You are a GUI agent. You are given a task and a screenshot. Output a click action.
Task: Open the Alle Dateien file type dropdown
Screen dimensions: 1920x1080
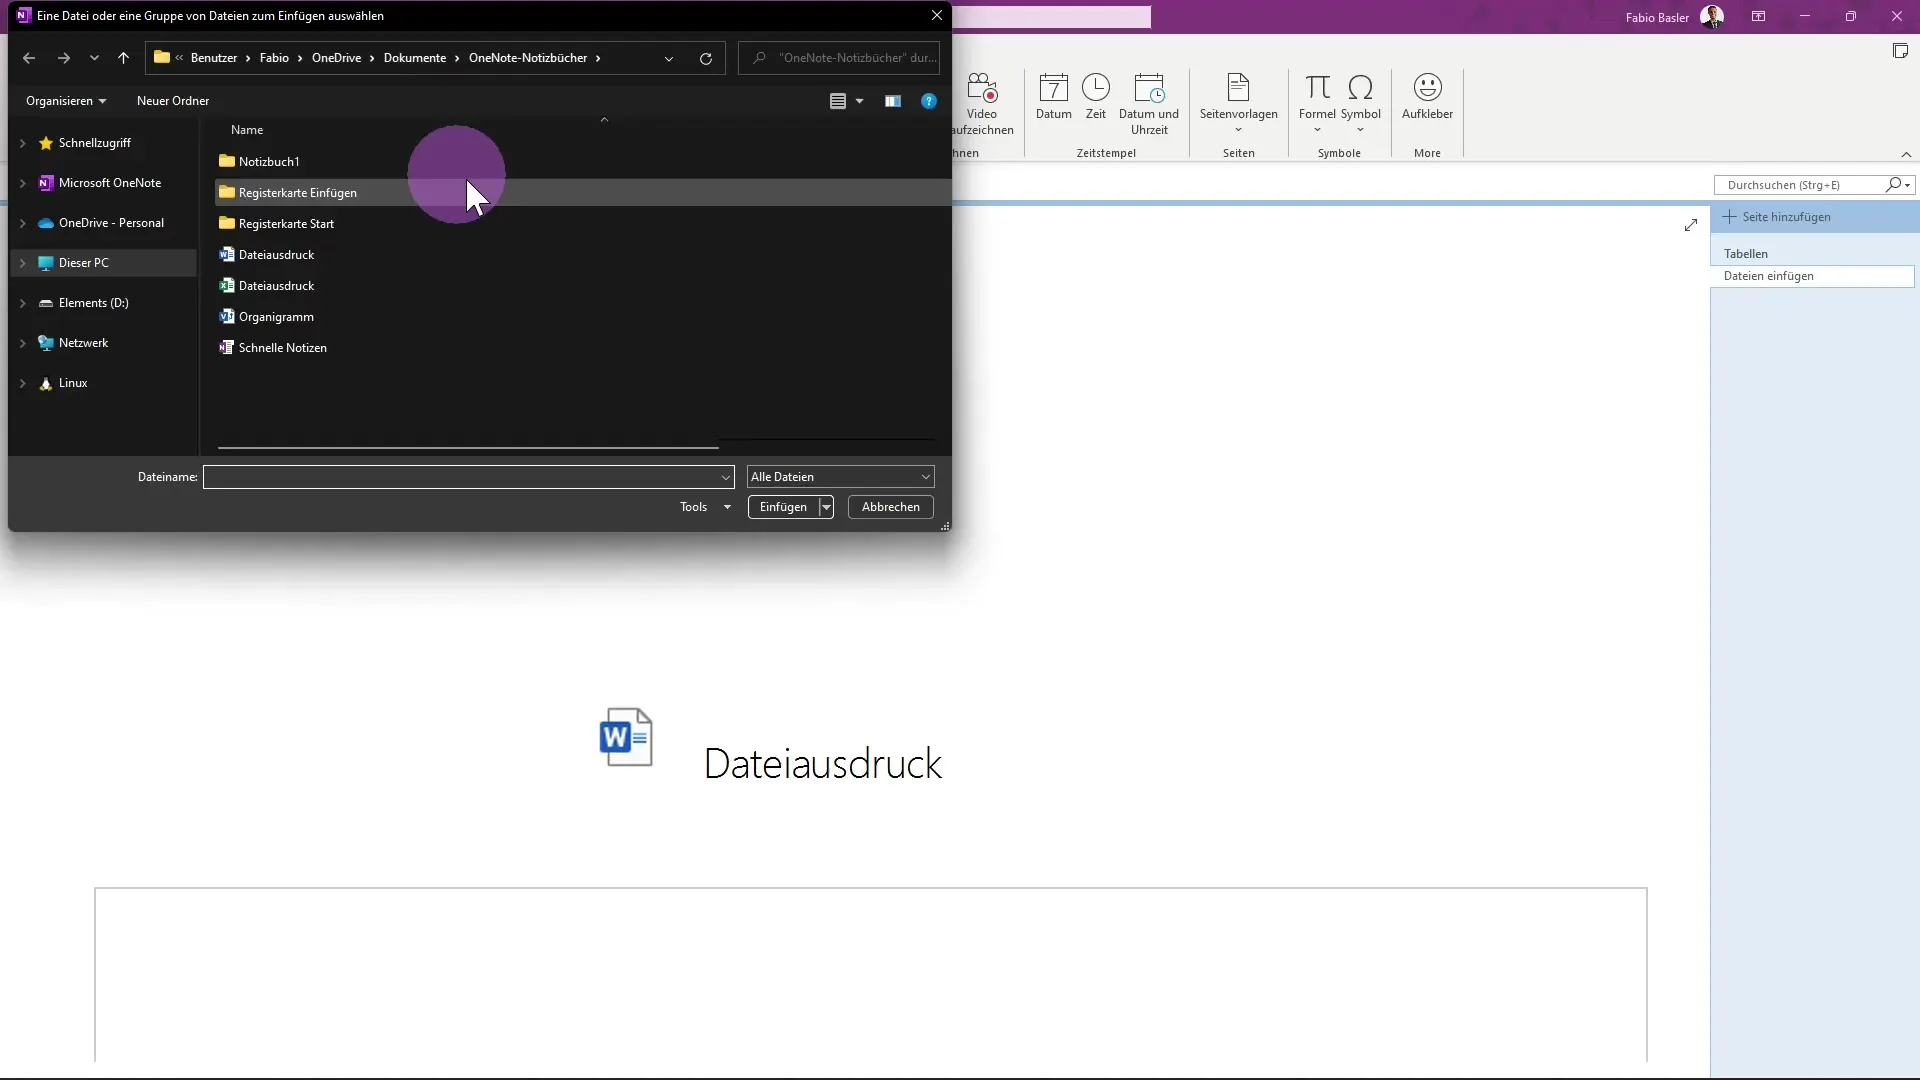coord(840,477)
